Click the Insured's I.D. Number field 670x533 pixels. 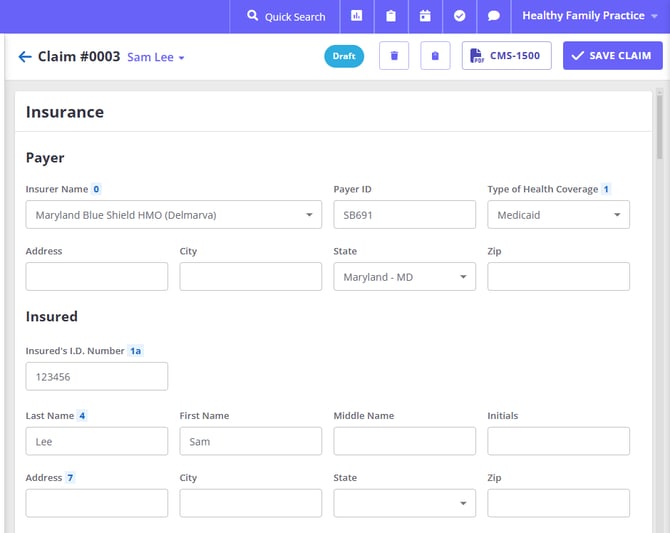point(97,377)
